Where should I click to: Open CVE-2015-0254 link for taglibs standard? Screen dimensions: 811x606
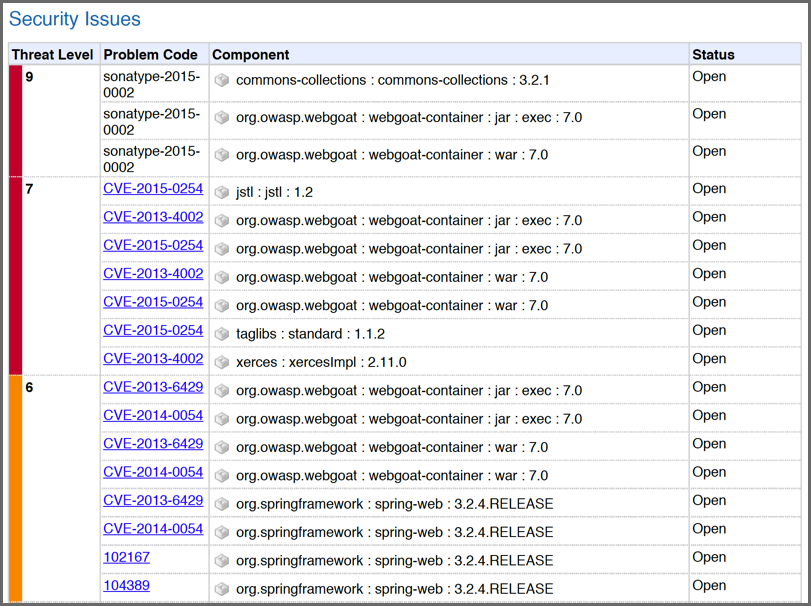click(153, 330)
